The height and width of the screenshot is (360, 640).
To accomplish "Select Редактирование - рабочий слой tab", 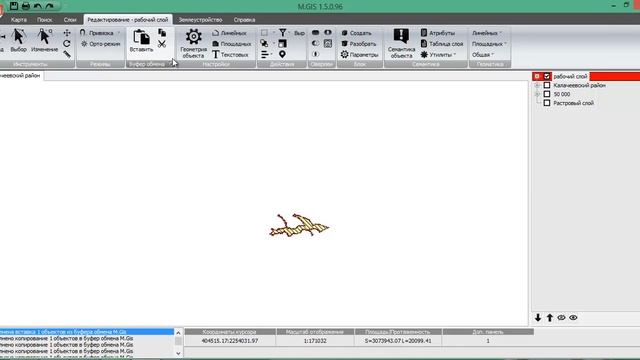I will (x=128, y=20).
